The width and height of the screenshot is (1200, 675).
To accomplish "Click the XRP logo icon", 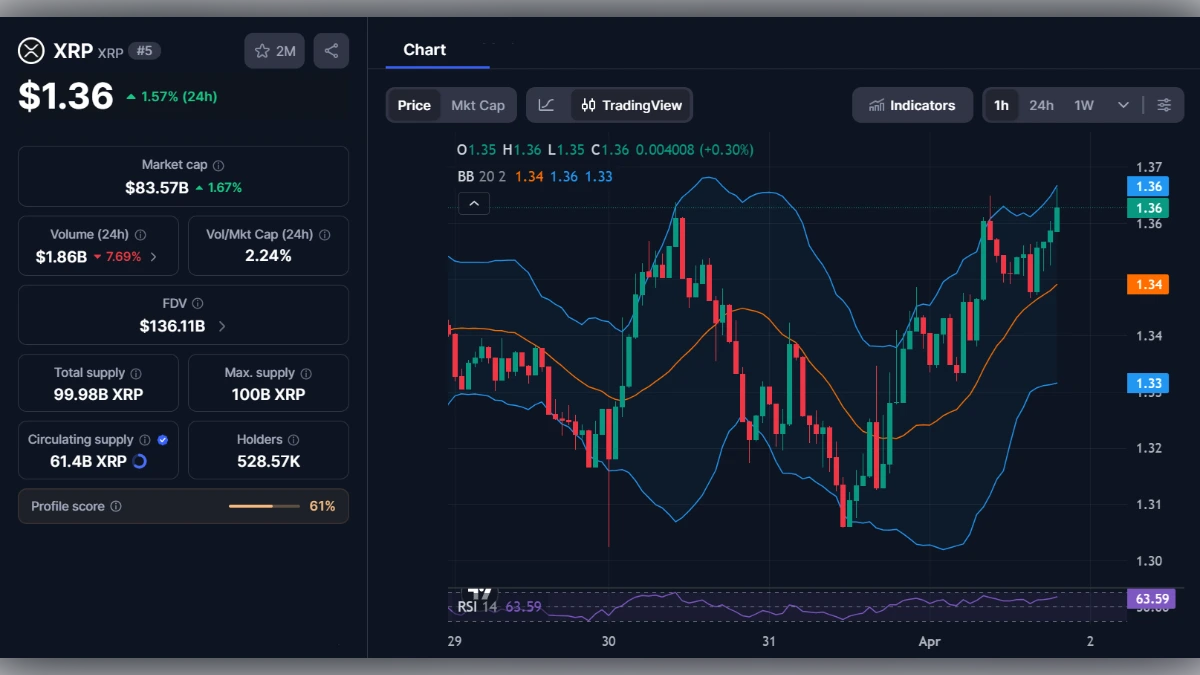I will (30, 50).
